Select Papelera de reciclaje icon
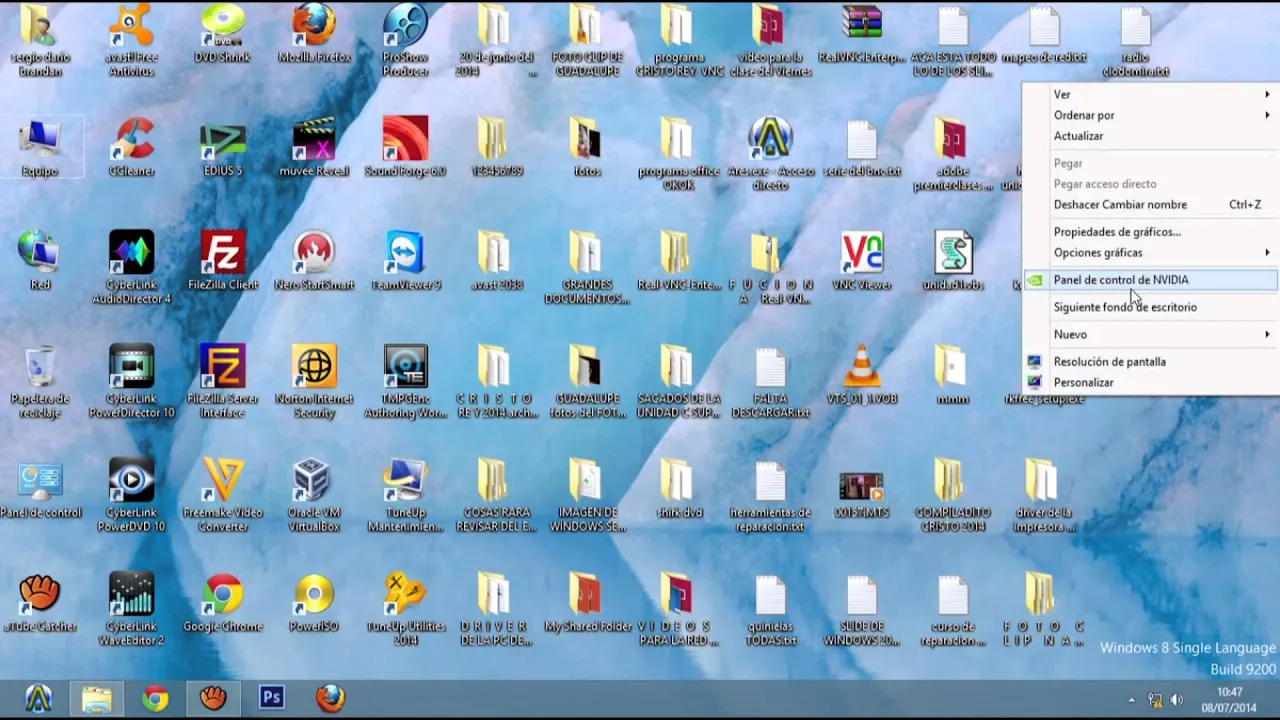This screenshot has height=720, width=1280. point(40,381)
